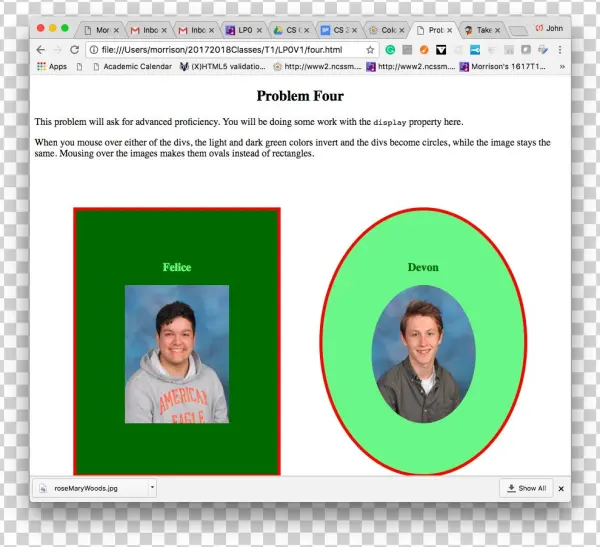This screenshot has height=547, width=600.
Task: Close the current Prob tab
Action: (x=450, y=30)
